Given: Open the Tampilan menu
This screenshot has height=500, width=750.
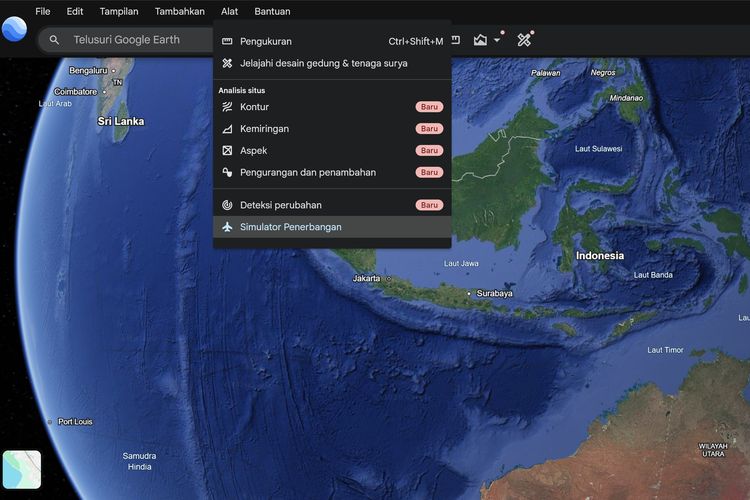Looking at the screenshot, I should tap(119, 11).
